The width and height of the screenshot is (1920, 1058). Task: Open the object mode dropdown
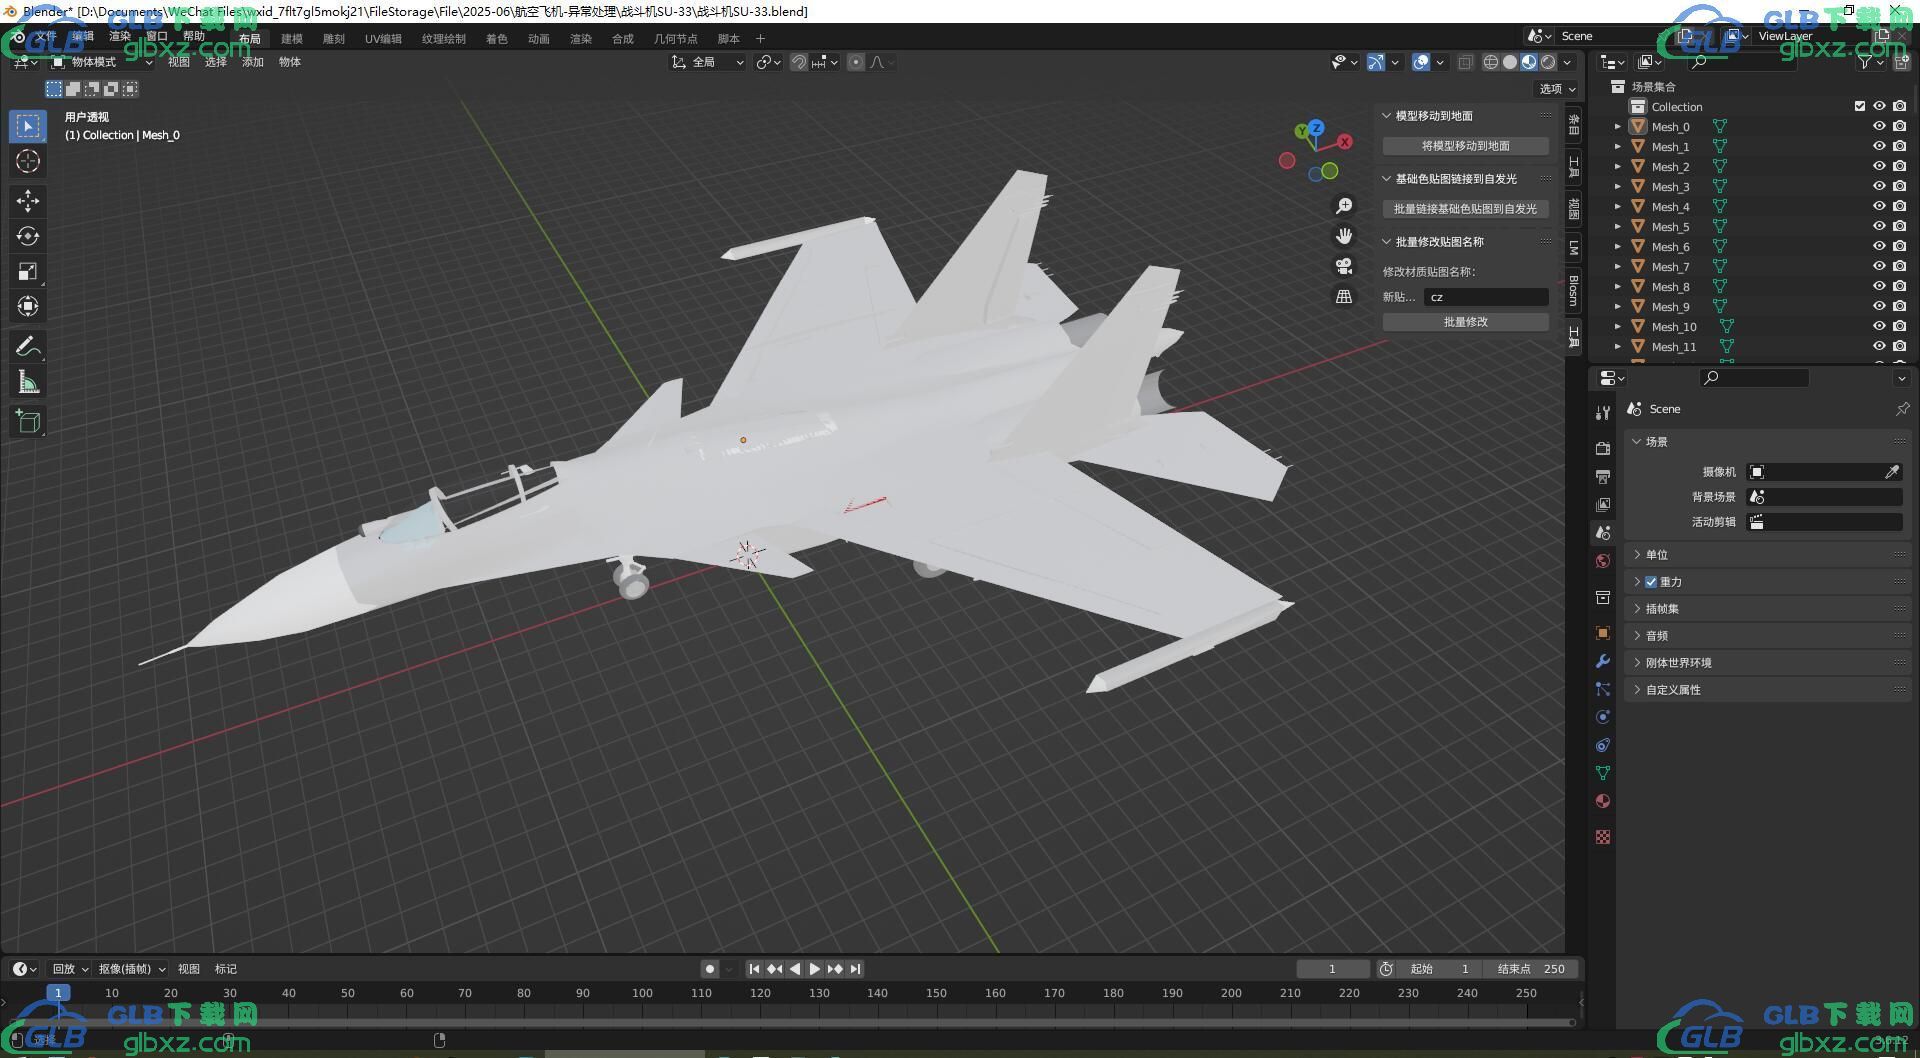[102, 62]
